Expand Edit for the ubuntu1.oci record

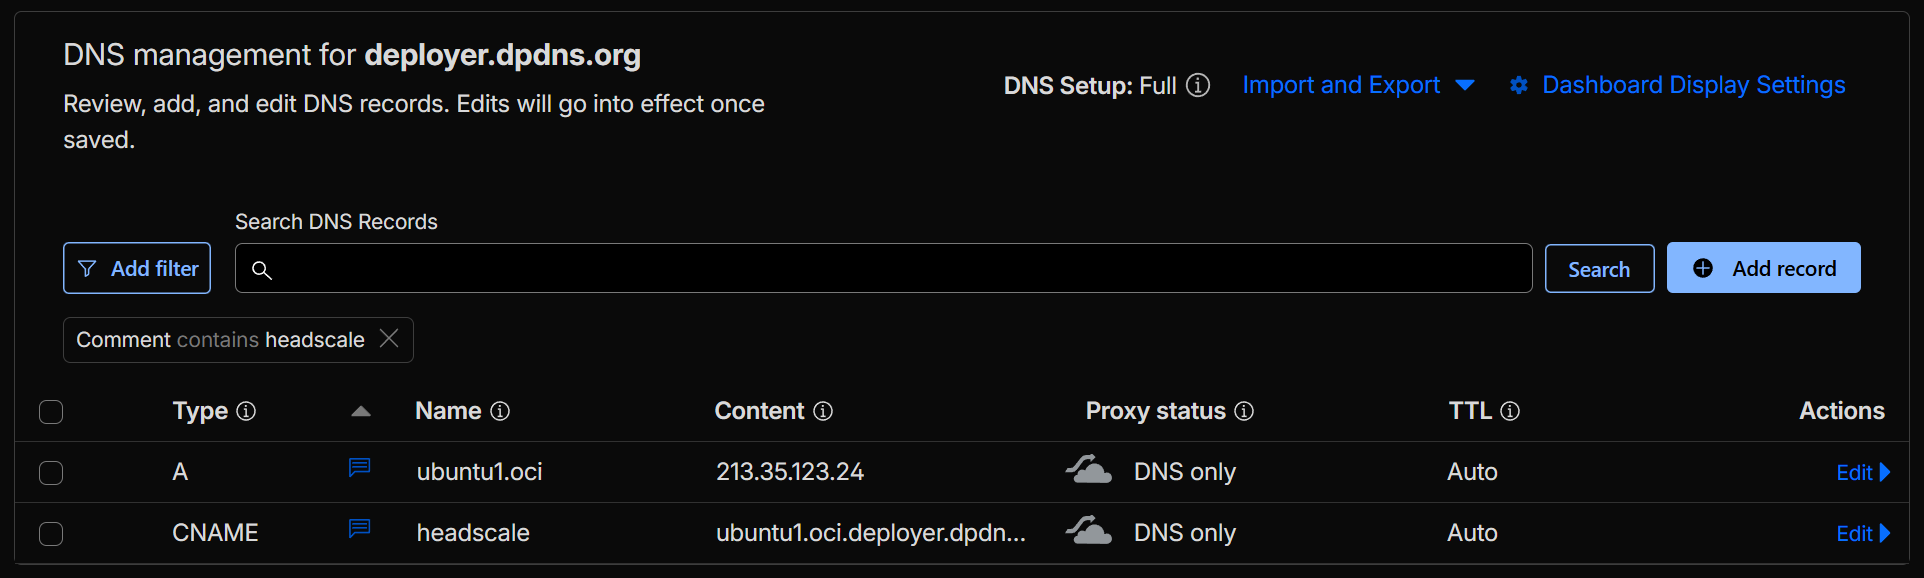tap(1862, 473)
